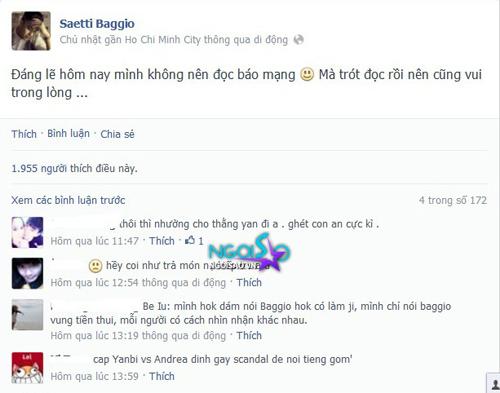Open the chat person icon in the corner
The height and width of the screenshot is (393, 500).
point(494,383)
